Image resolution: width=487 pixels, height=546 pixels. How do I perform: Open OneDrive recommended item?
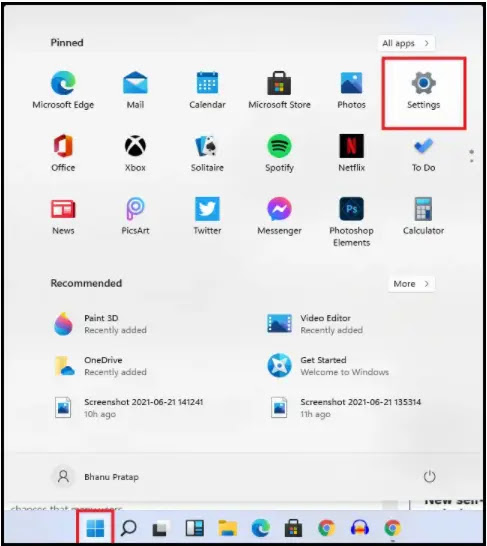pos(101,366)
